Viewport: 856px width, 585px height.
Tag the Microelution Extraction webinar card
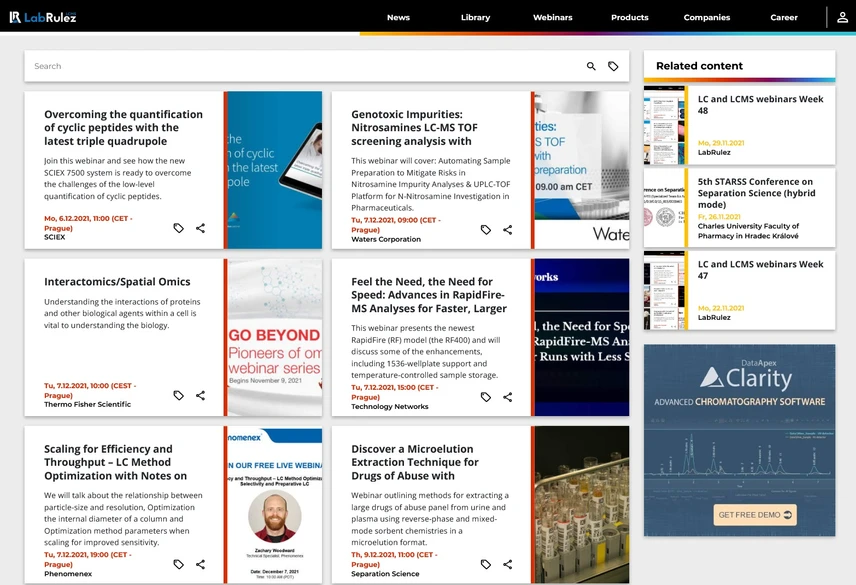(x=486, y=564)
